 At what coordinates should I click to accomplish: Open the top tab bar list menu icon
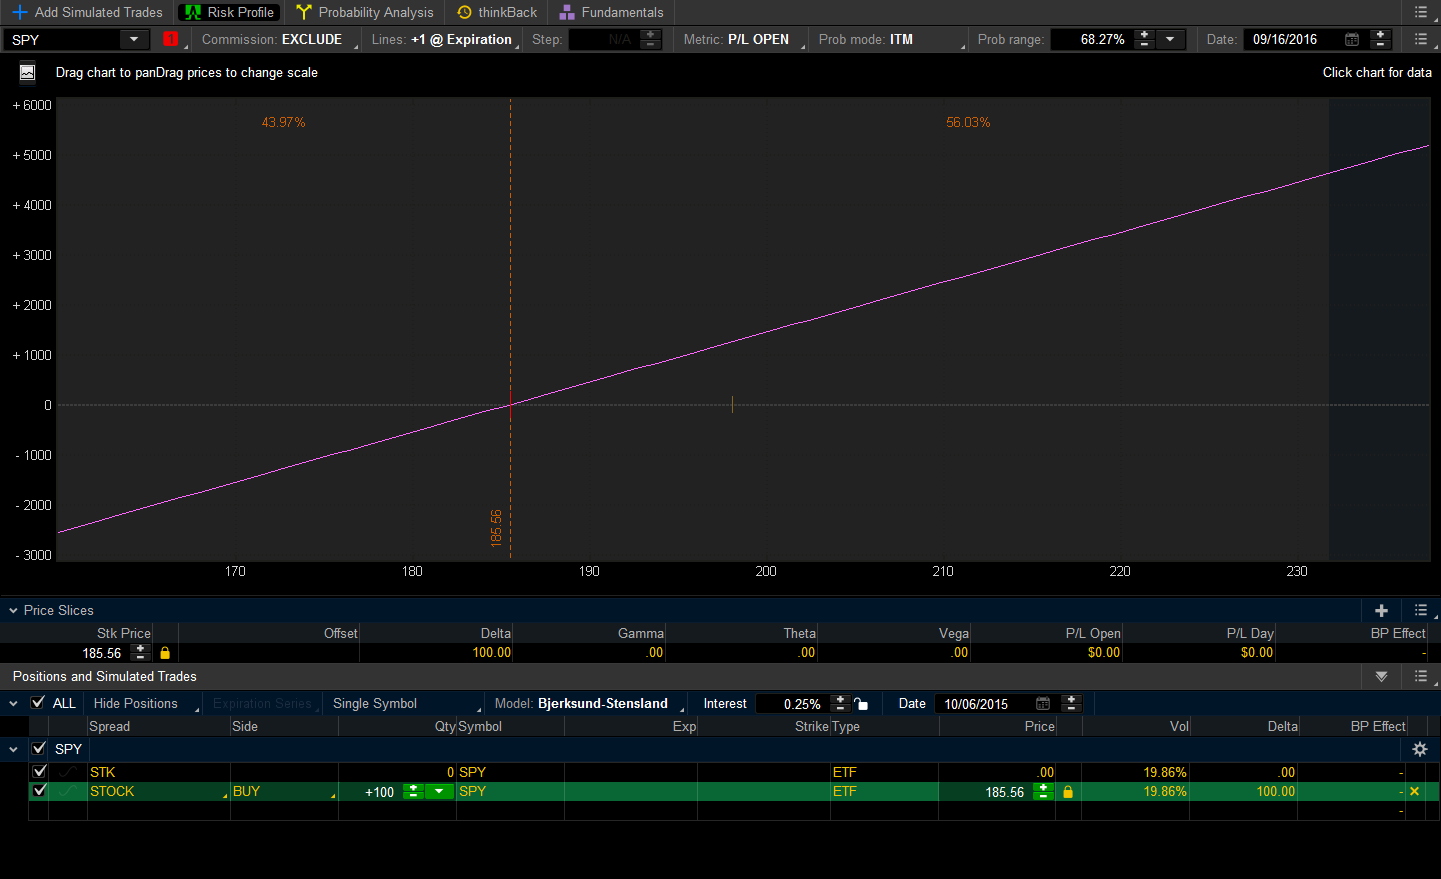[x=1421, y=12]
